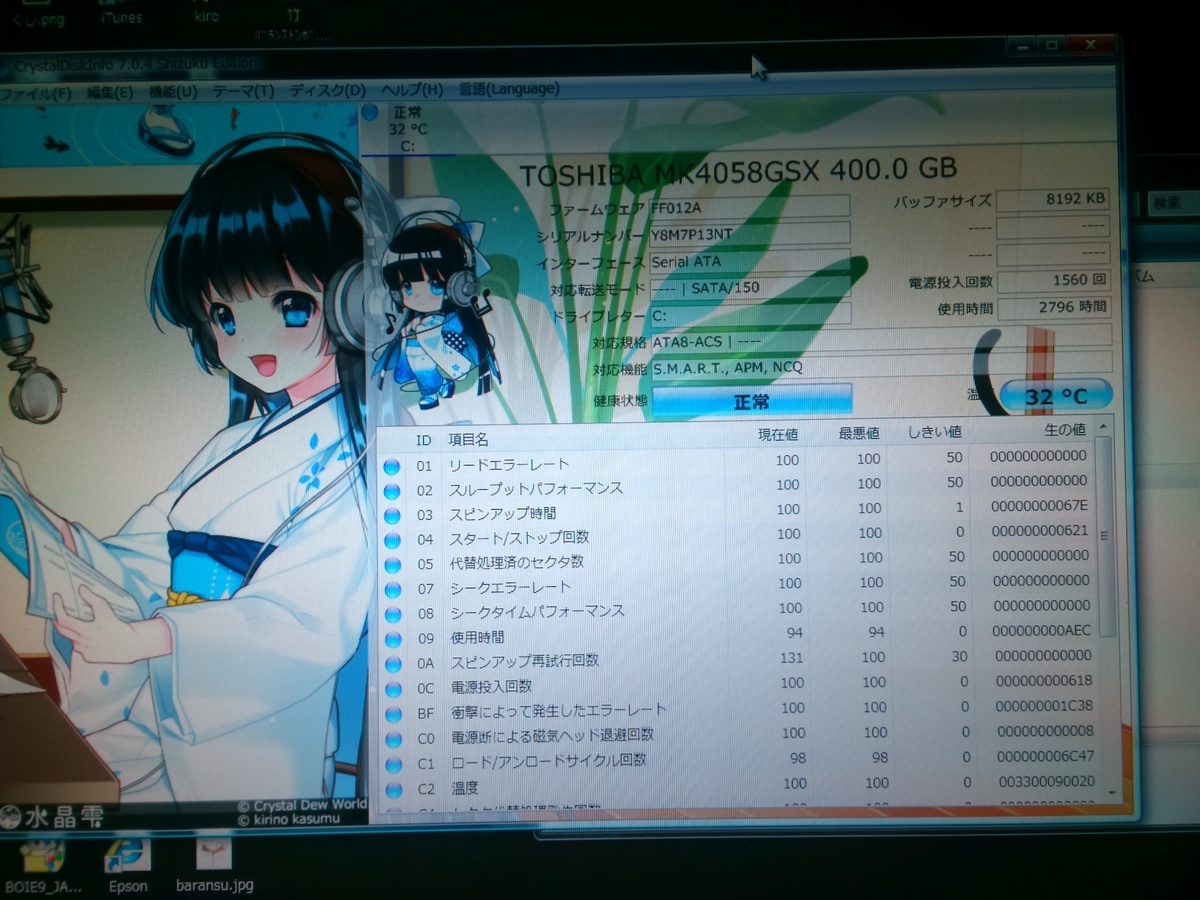Click the TOSHIBA MK4058GSX 400.0 GB title

click(738, 170)
